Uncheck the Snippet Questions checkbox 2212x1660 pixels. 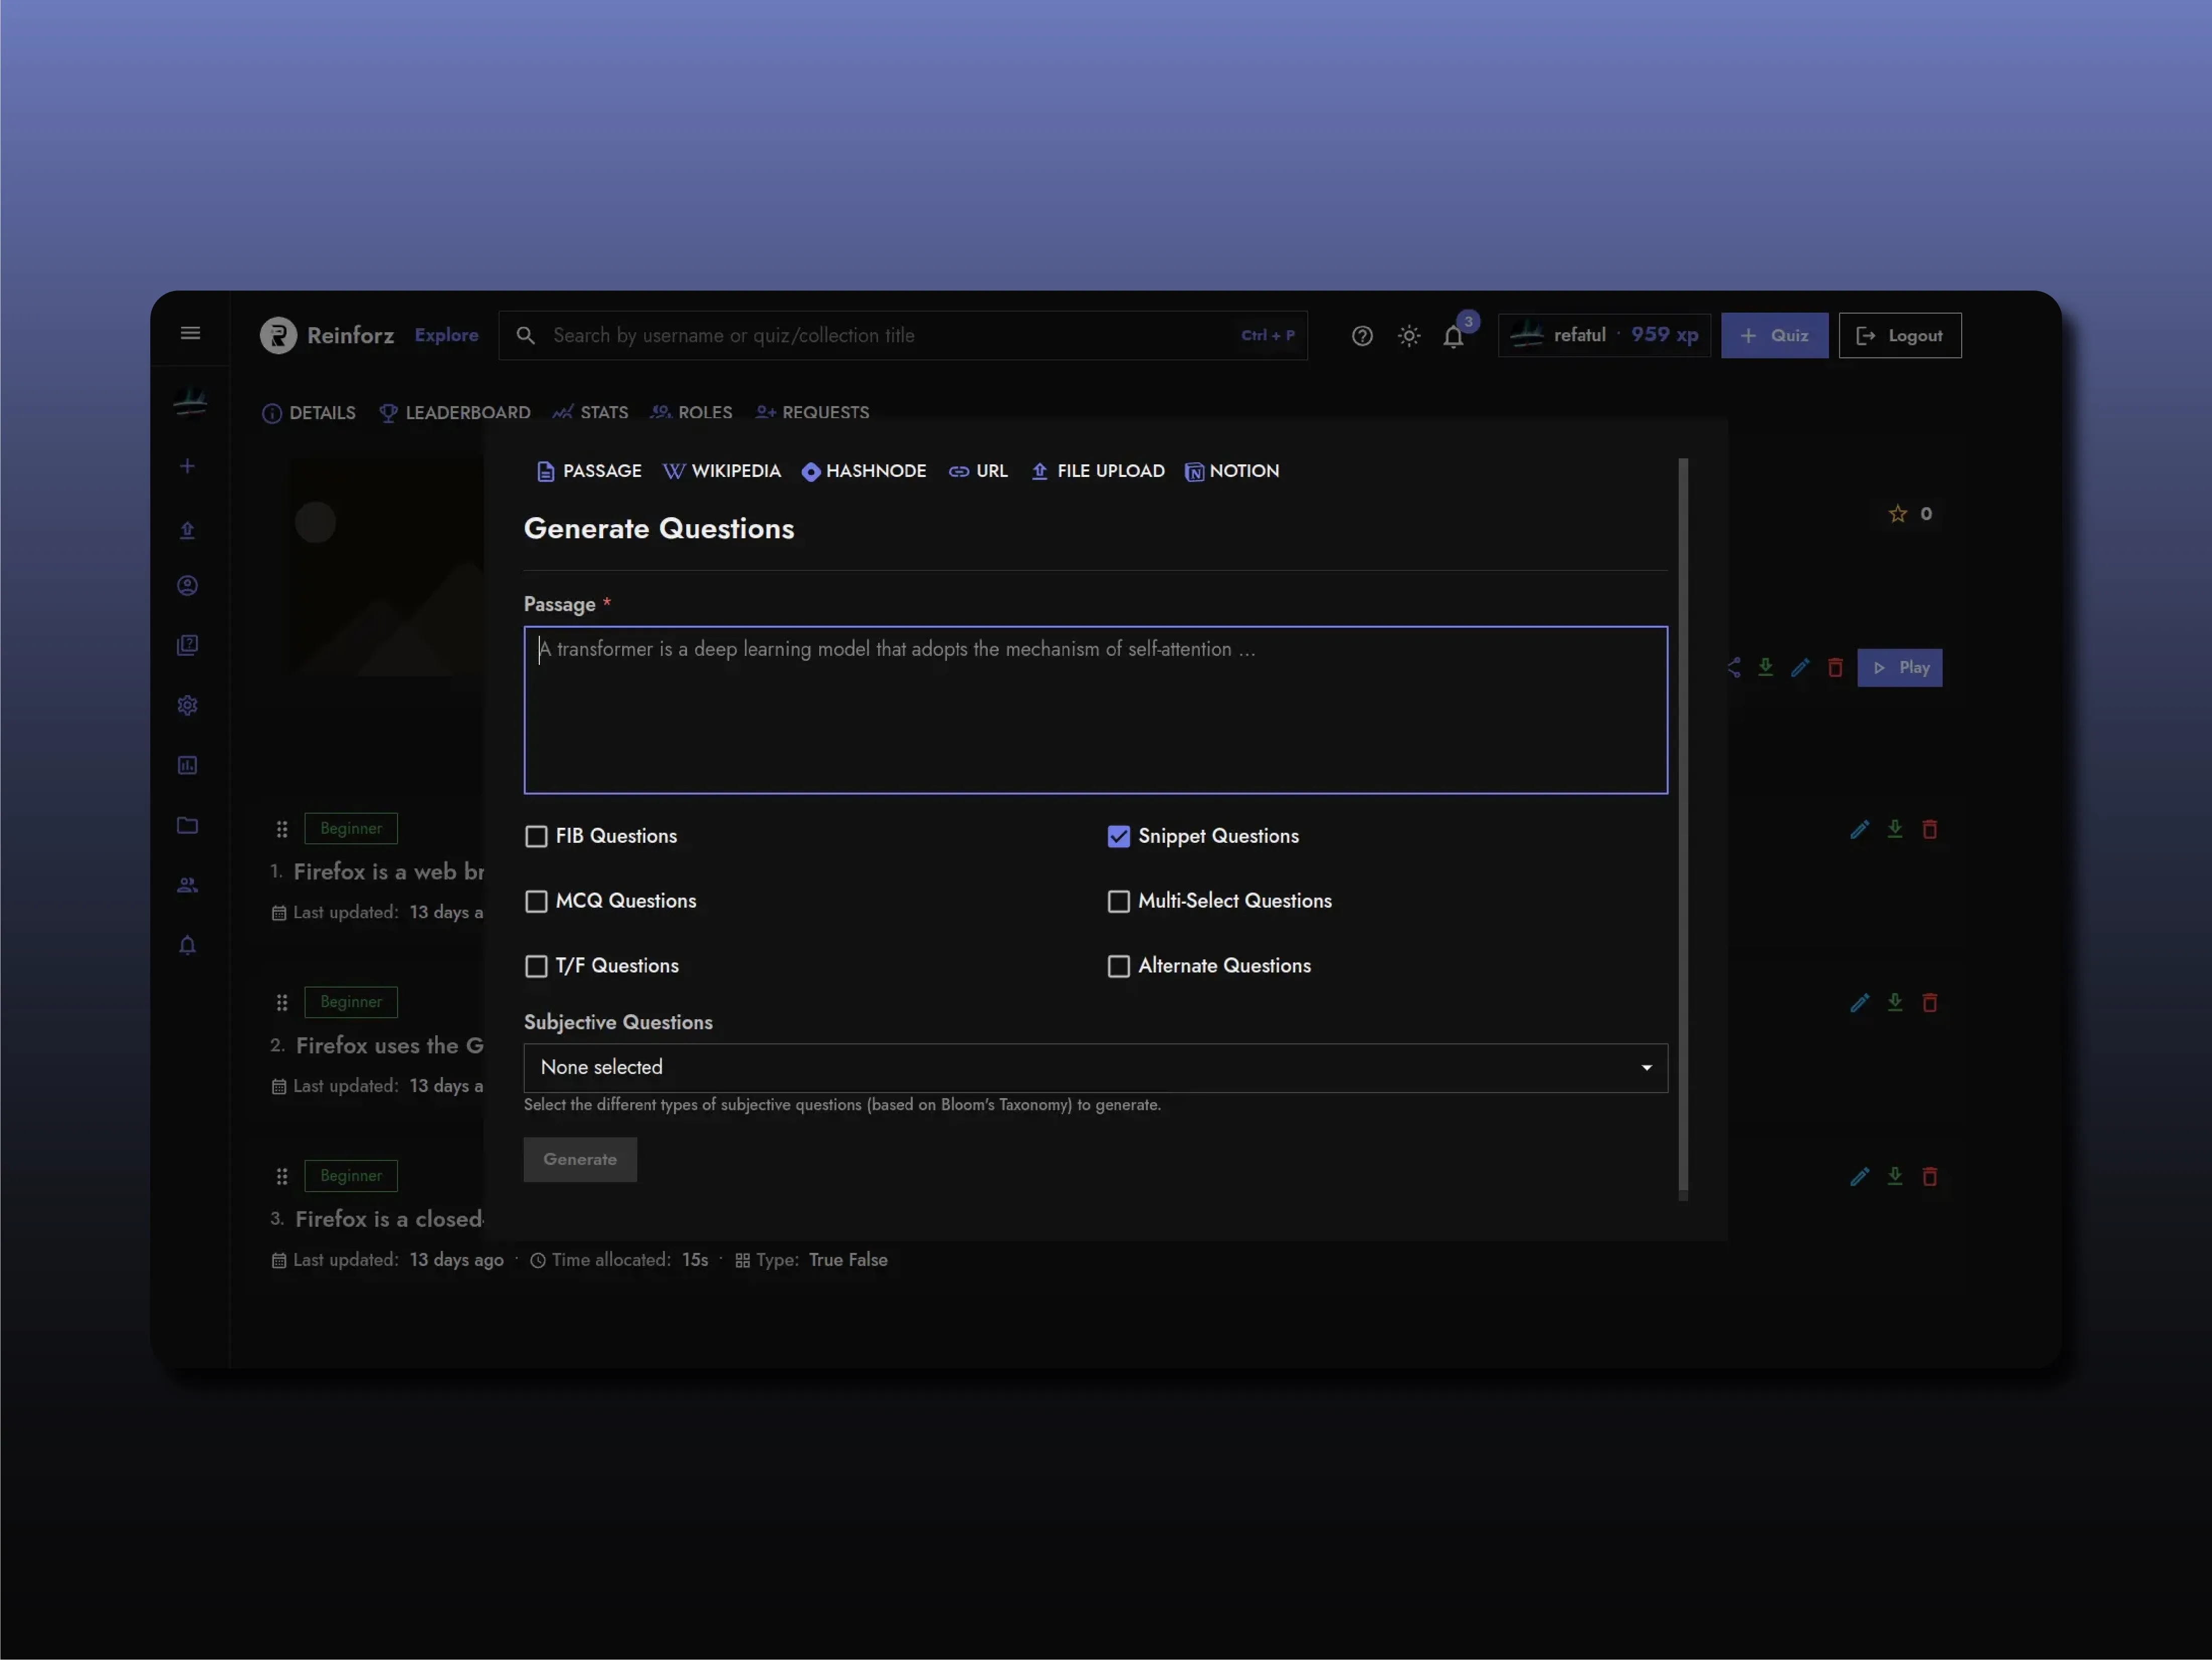(1118, 836)
